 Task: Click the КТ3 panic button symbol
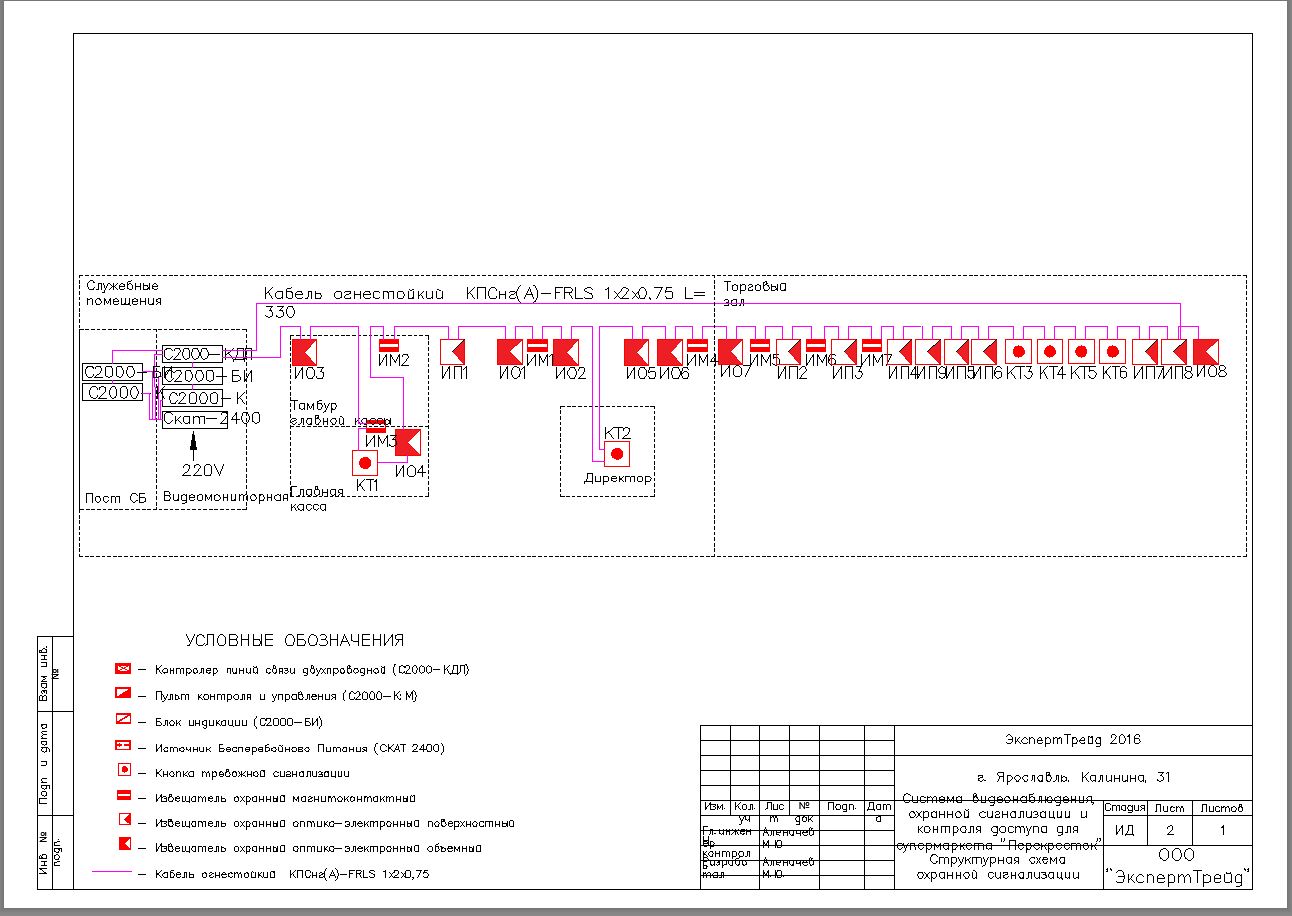click(x=1018, y=352)
